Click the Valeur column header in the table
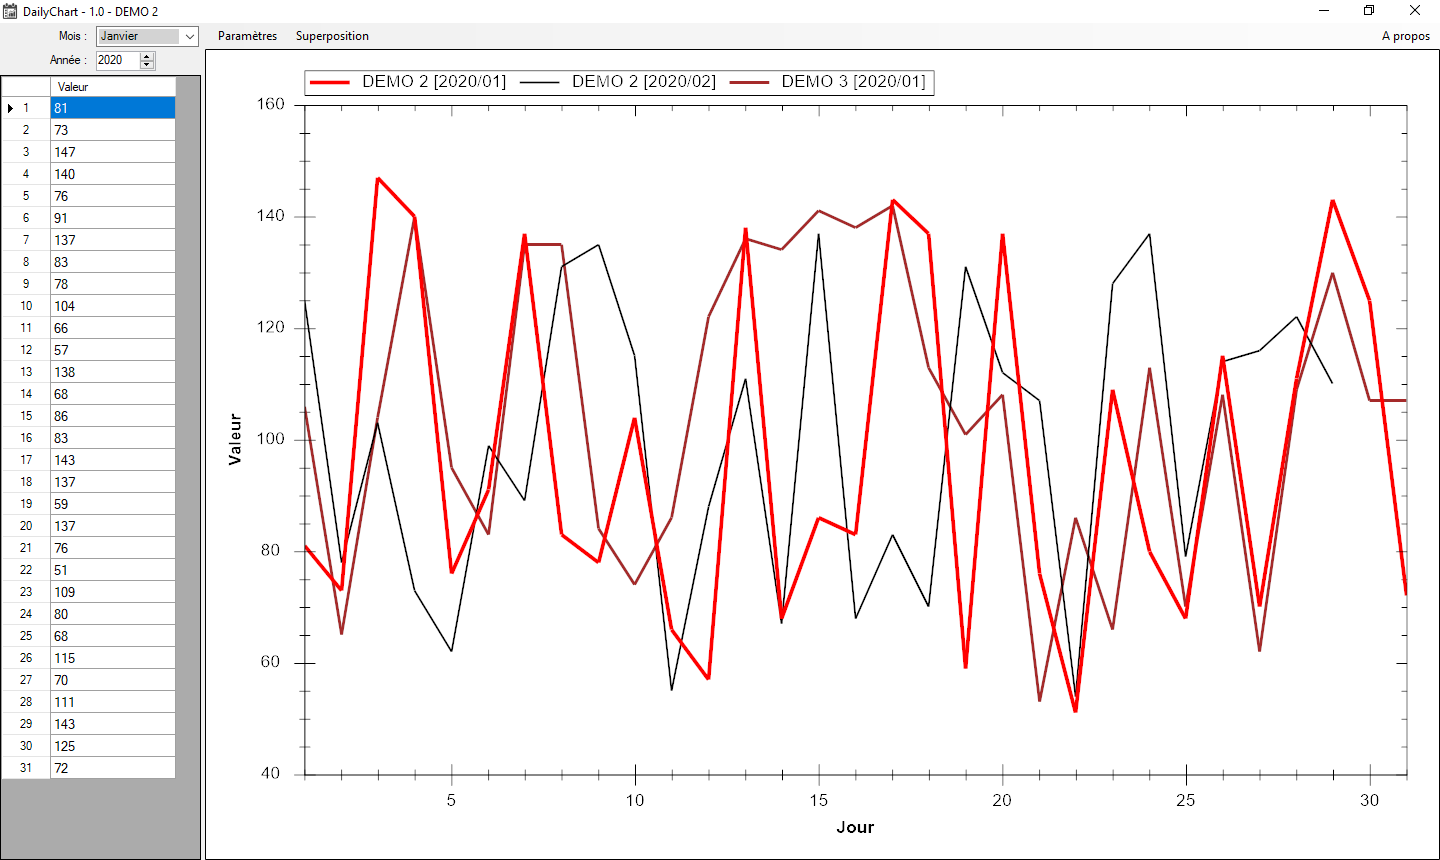Screen dimensions: 1440x860 112,87
